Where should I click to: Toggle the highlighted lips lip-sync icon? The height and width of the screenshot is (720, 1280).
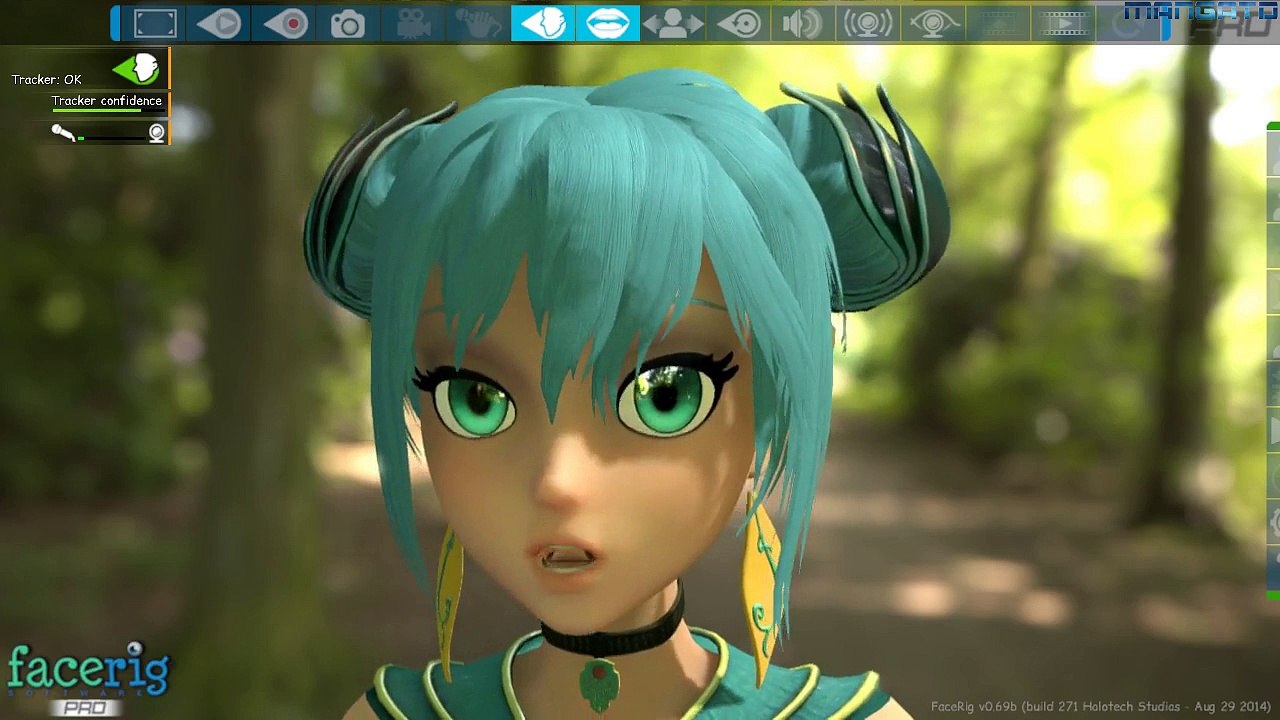tap(608, 23)
